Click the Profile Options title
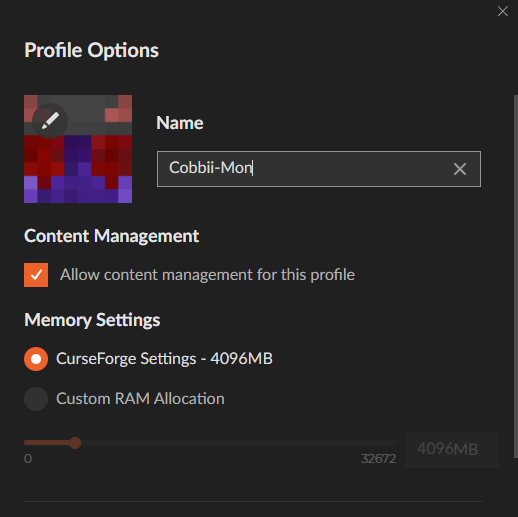The width and height of the screenshot is (518, 517). click(x=91, y=51)
